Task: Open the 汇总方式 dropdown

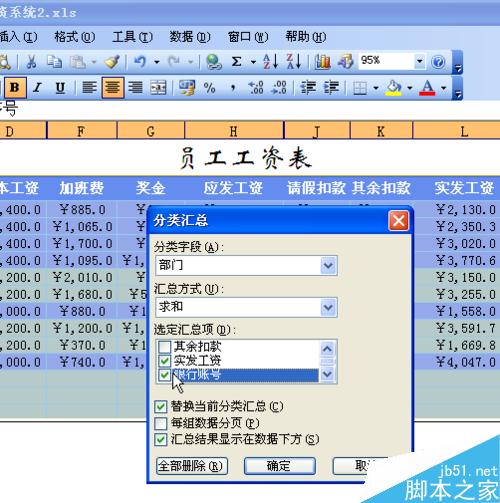Action: (x=328, y=307)
